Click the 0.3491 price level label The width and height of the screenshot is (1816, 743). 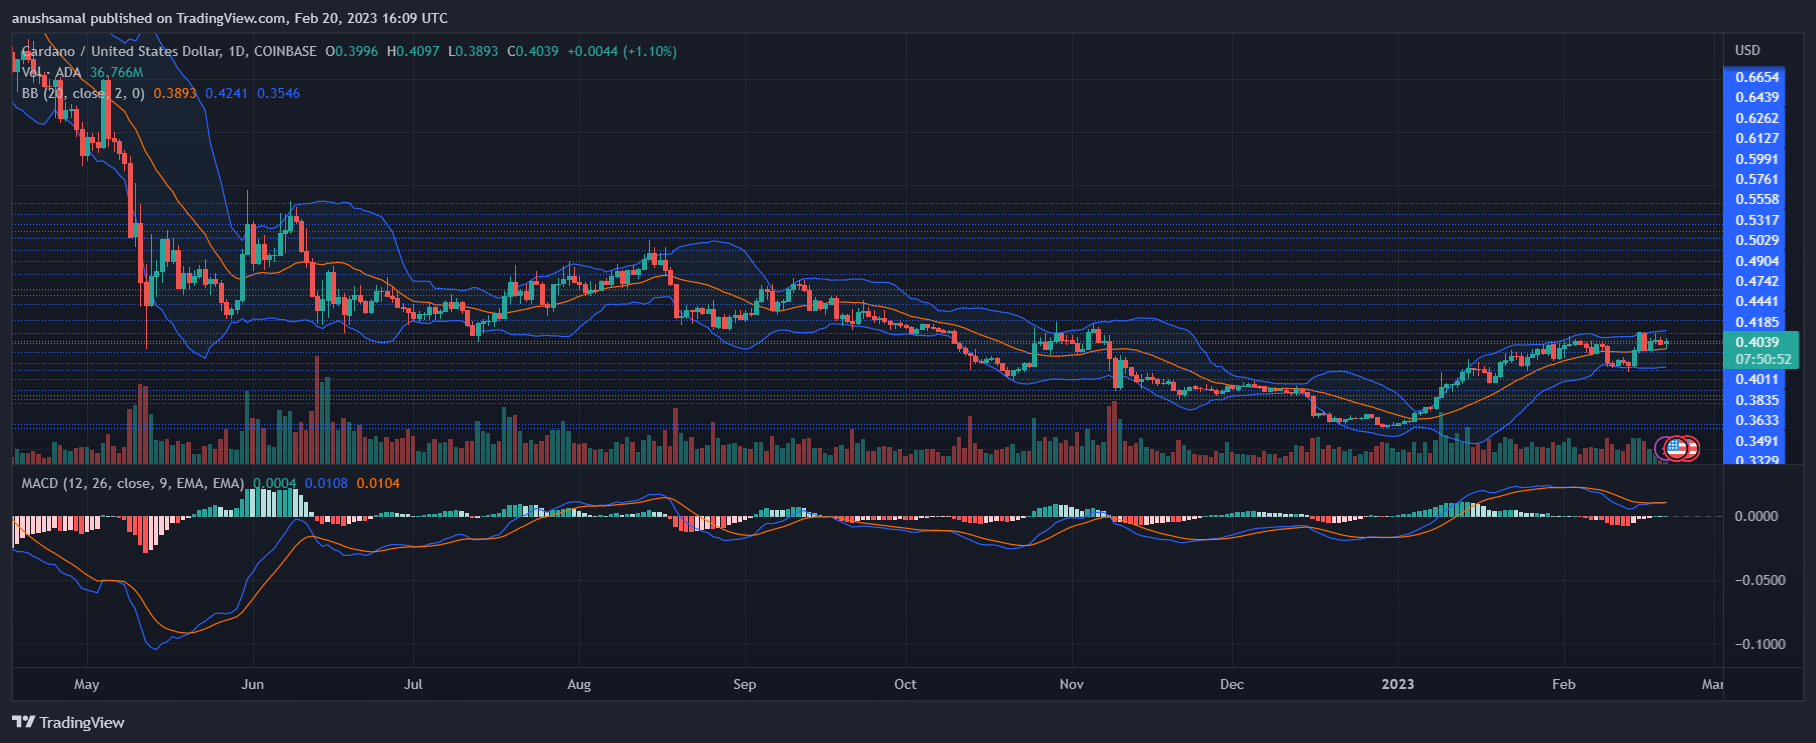coord(1757,441)
